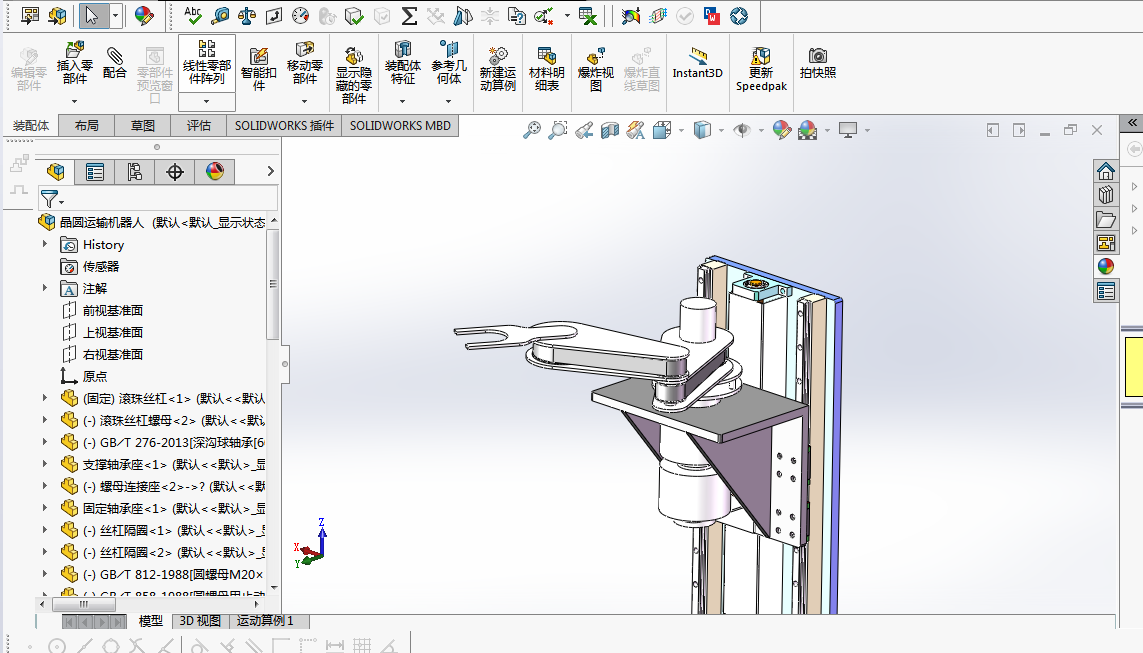Click the Home icon in the task pane
Viewport: 1143px width, 653px height.
point(1106,171)
